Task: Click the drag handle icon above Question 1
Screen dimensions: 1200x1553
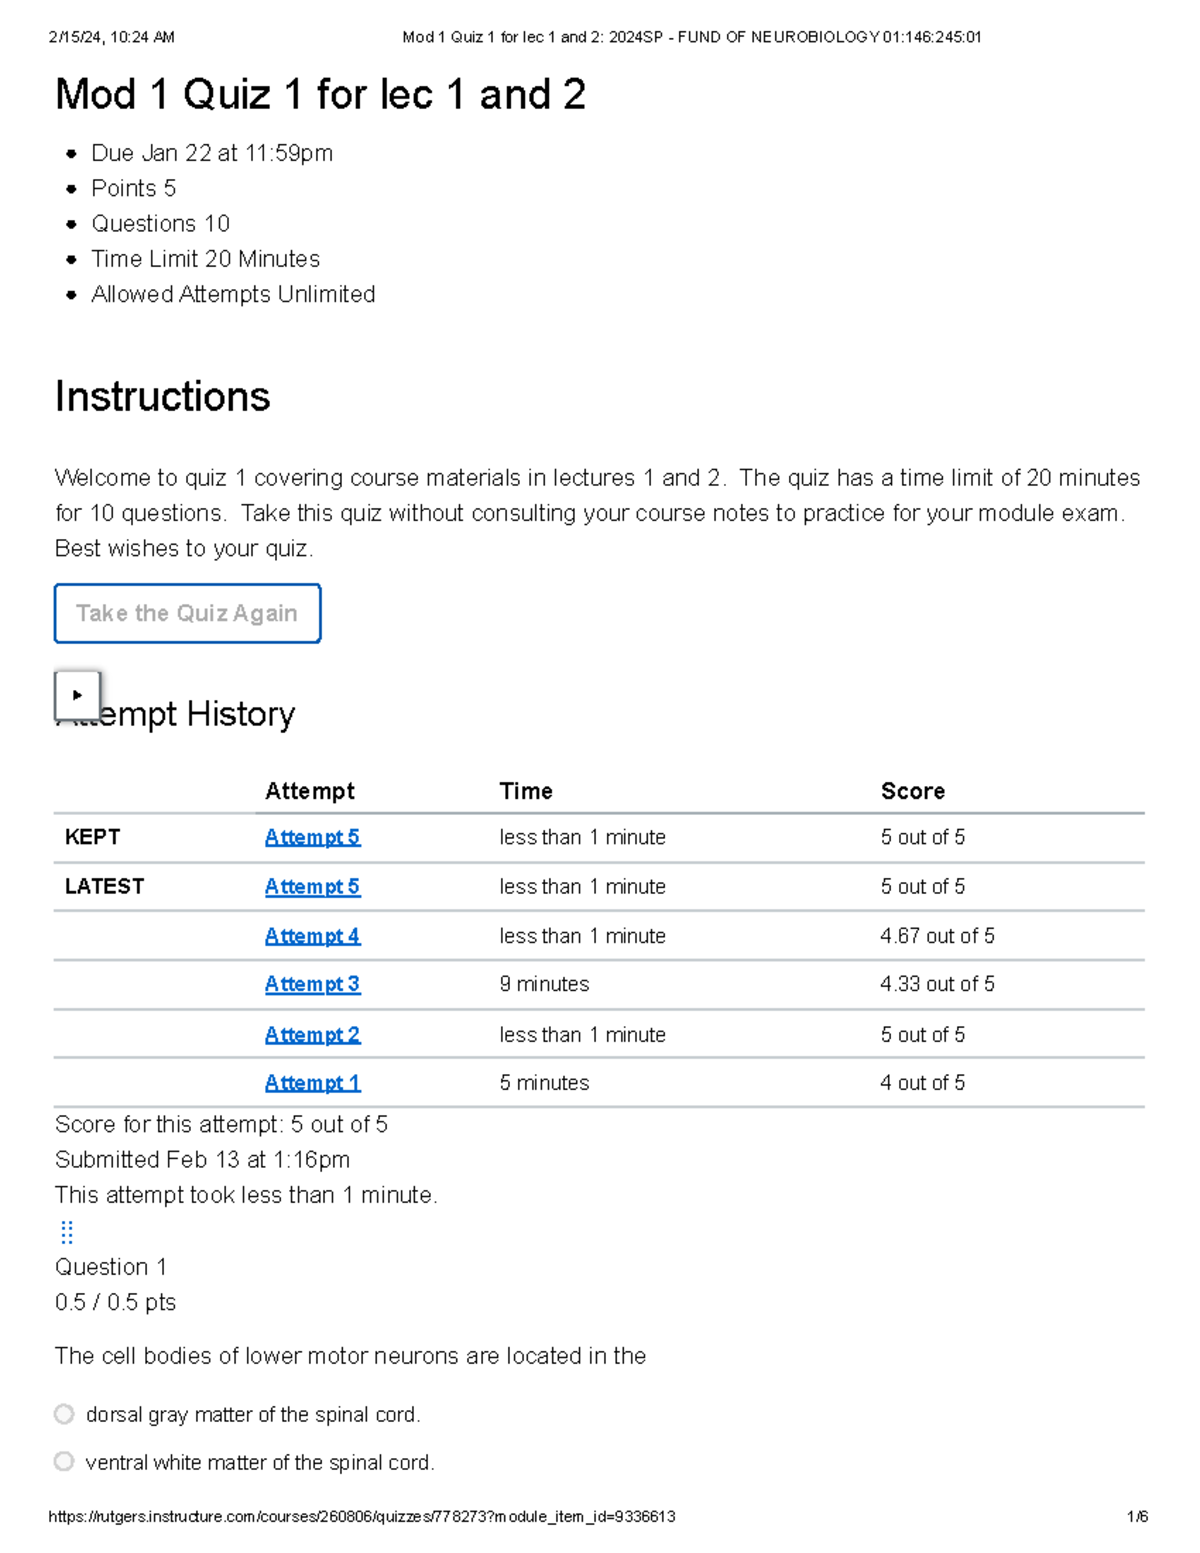Action: (67, 1231)
